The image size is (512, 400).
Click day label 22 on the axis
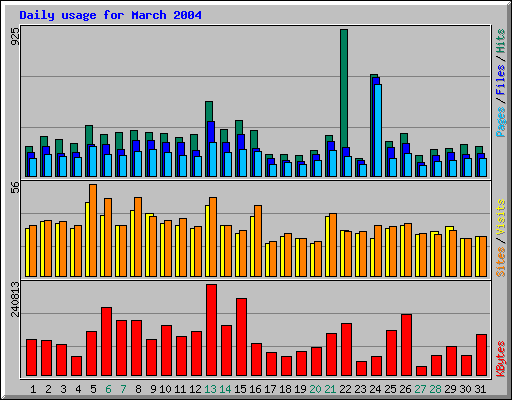(x=345, y=389)
